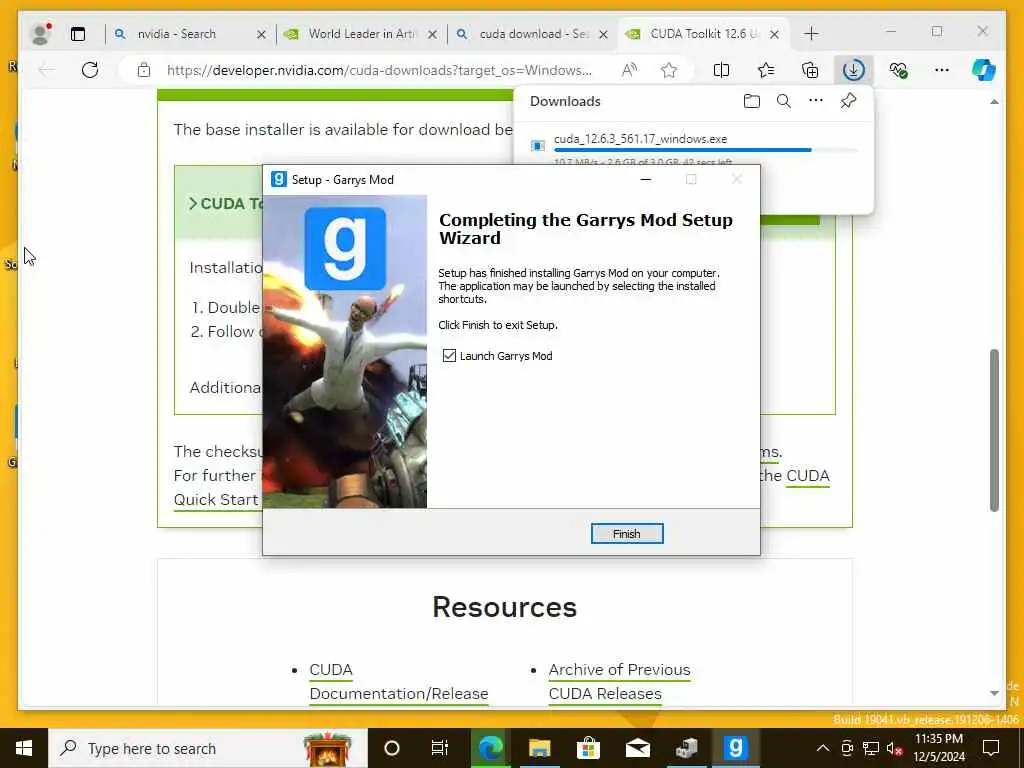Click the Finish button in Garrys Mod setup
The image size is (1024, 768).
coord(626,534)
